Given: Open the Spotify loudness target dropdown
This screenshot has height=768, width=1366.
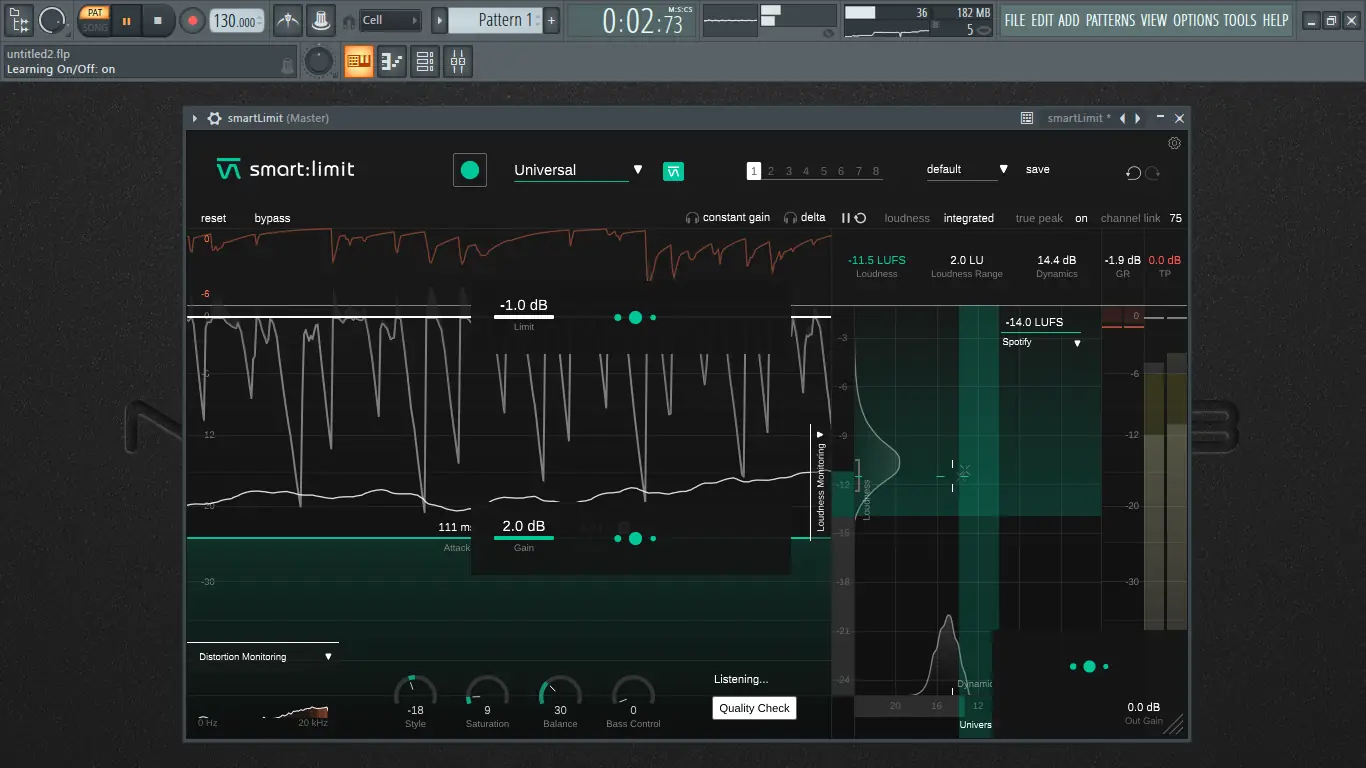Looking at the screenshot, I should click(1041, 342).
